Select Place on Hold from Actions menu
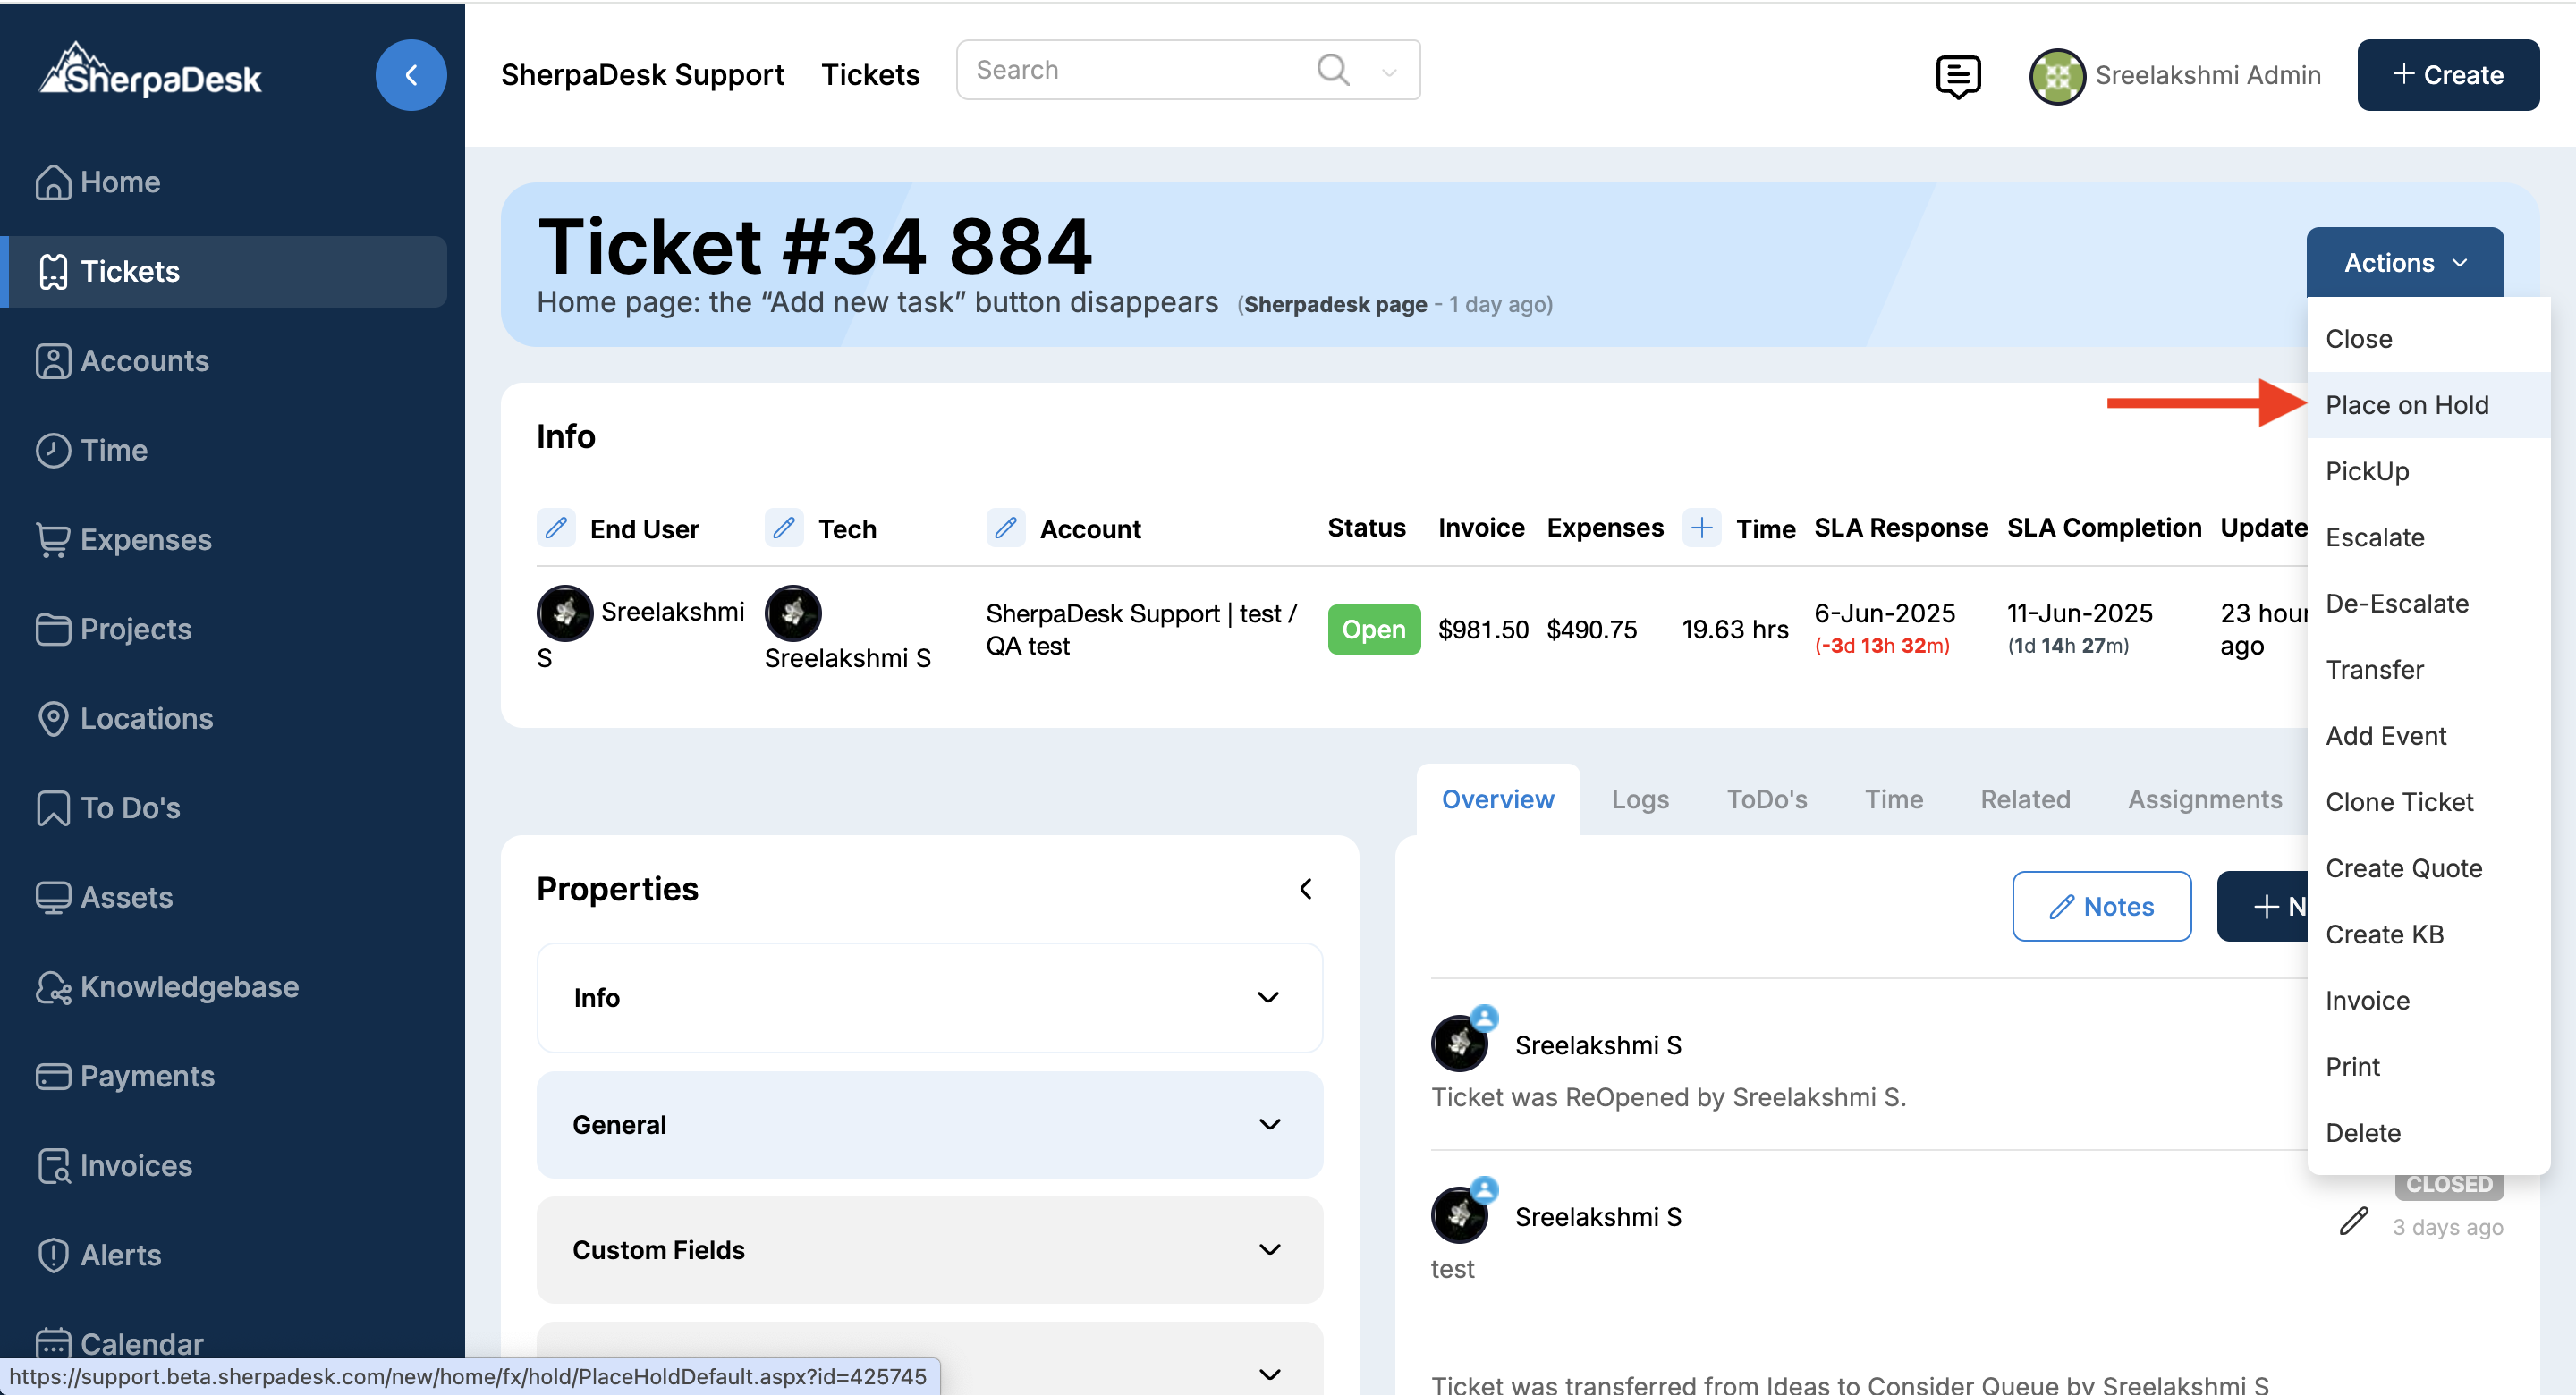The width and height of the screenshot is (2576, 1395). 2406,405
